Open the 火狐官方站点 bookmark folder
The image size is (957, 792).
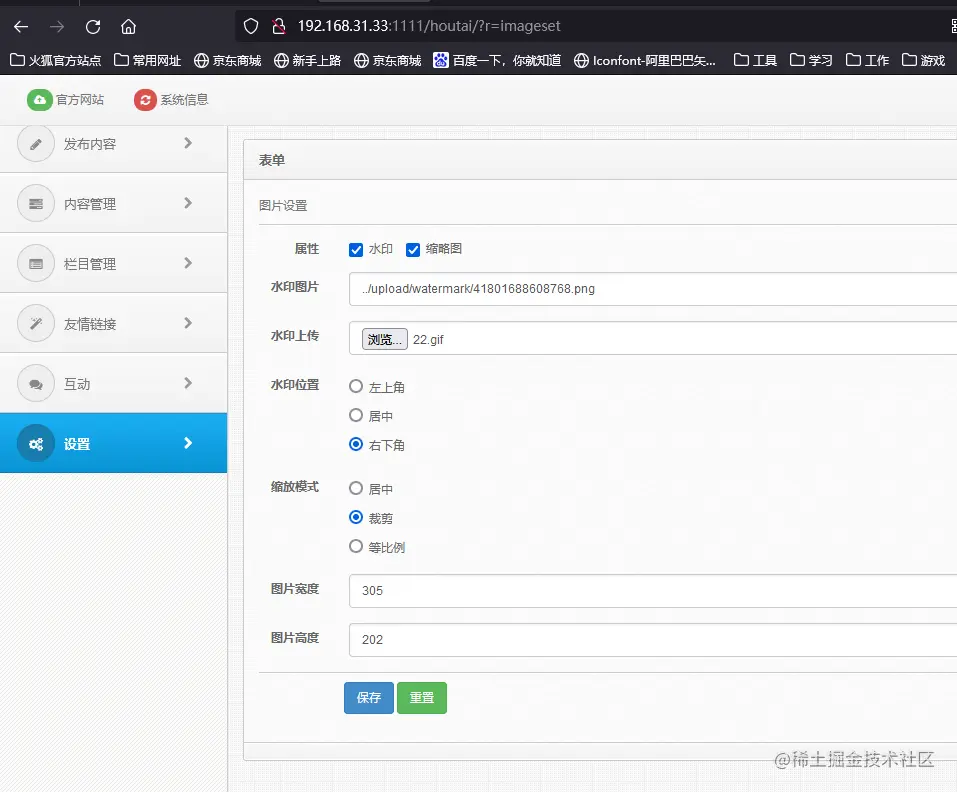[56, 60]
